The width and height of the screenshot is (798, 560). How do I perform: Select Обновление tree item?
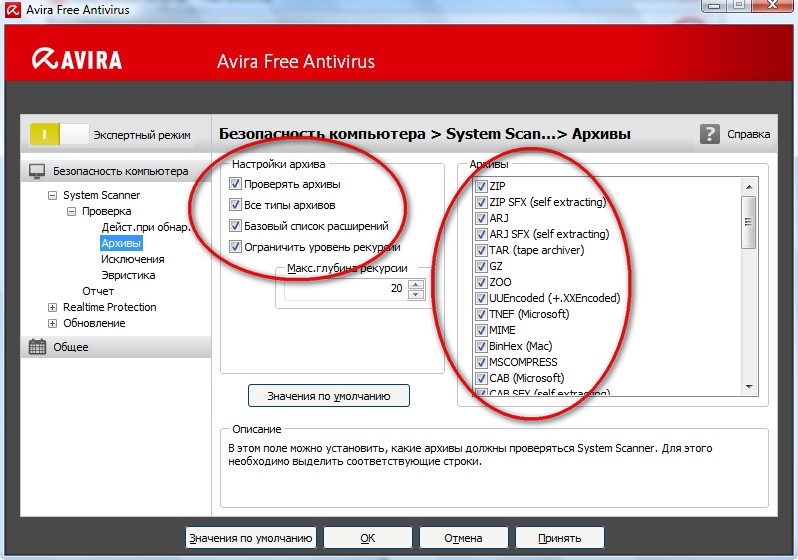[94, 323]
